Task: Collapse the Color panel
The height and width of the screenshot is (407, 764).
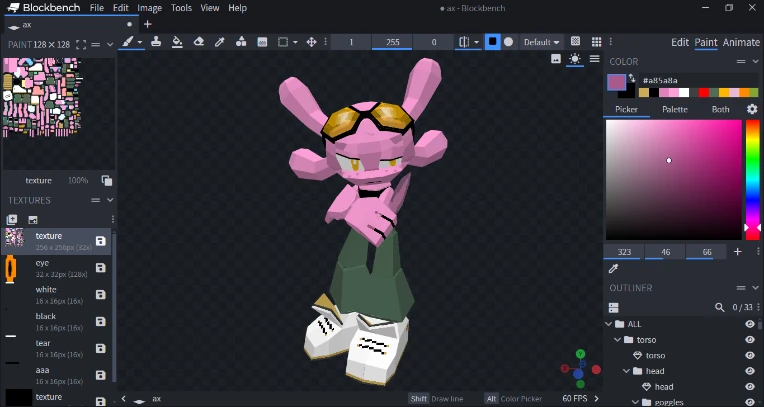Action: tap(755, 61)
